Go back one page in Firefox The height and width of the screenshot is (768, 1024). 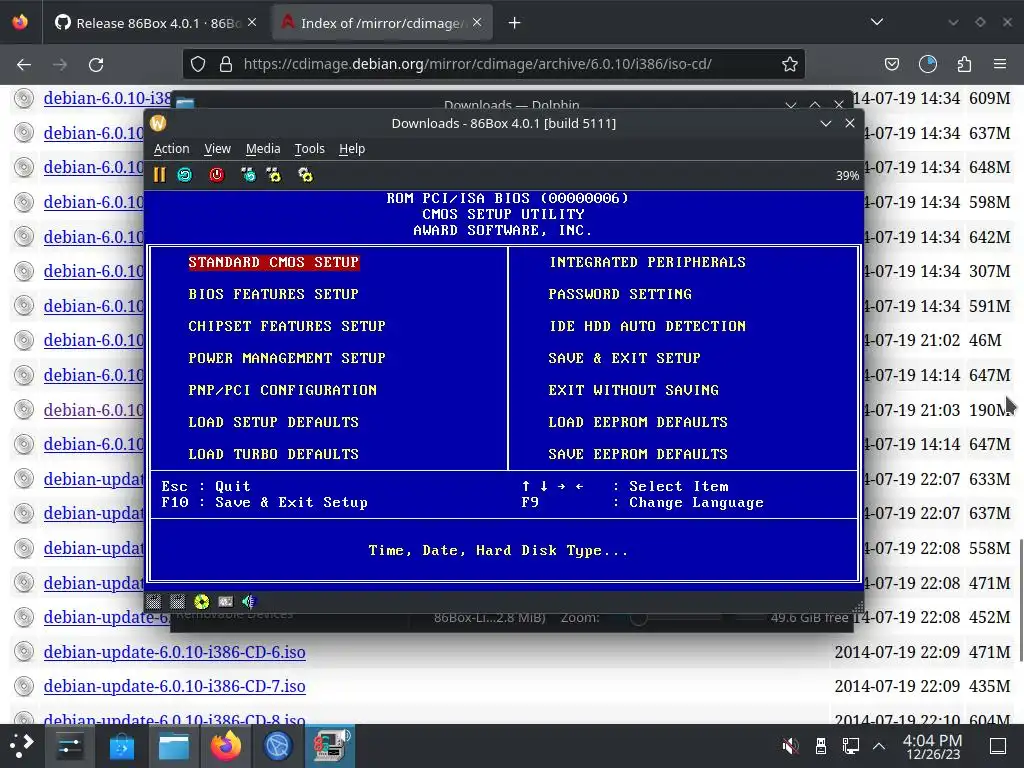pos(24,65)
